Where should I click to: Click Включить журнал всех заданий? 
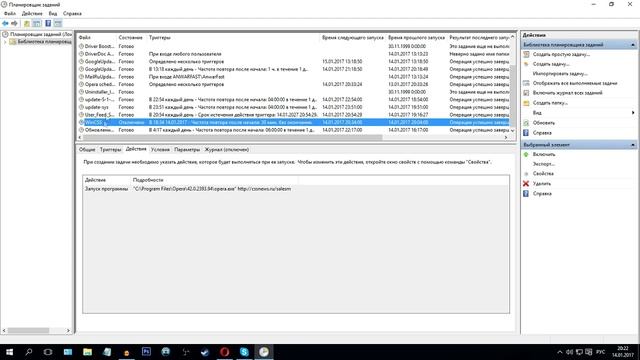click(x=567, y=93)
